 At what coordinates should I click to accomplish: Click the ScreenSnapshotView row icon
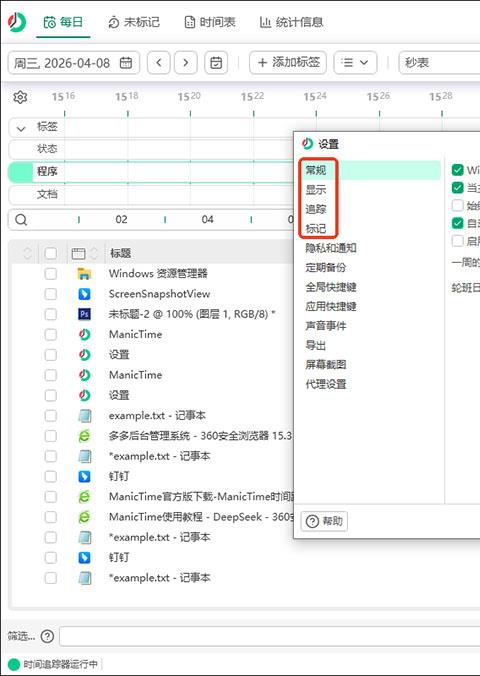84,294
